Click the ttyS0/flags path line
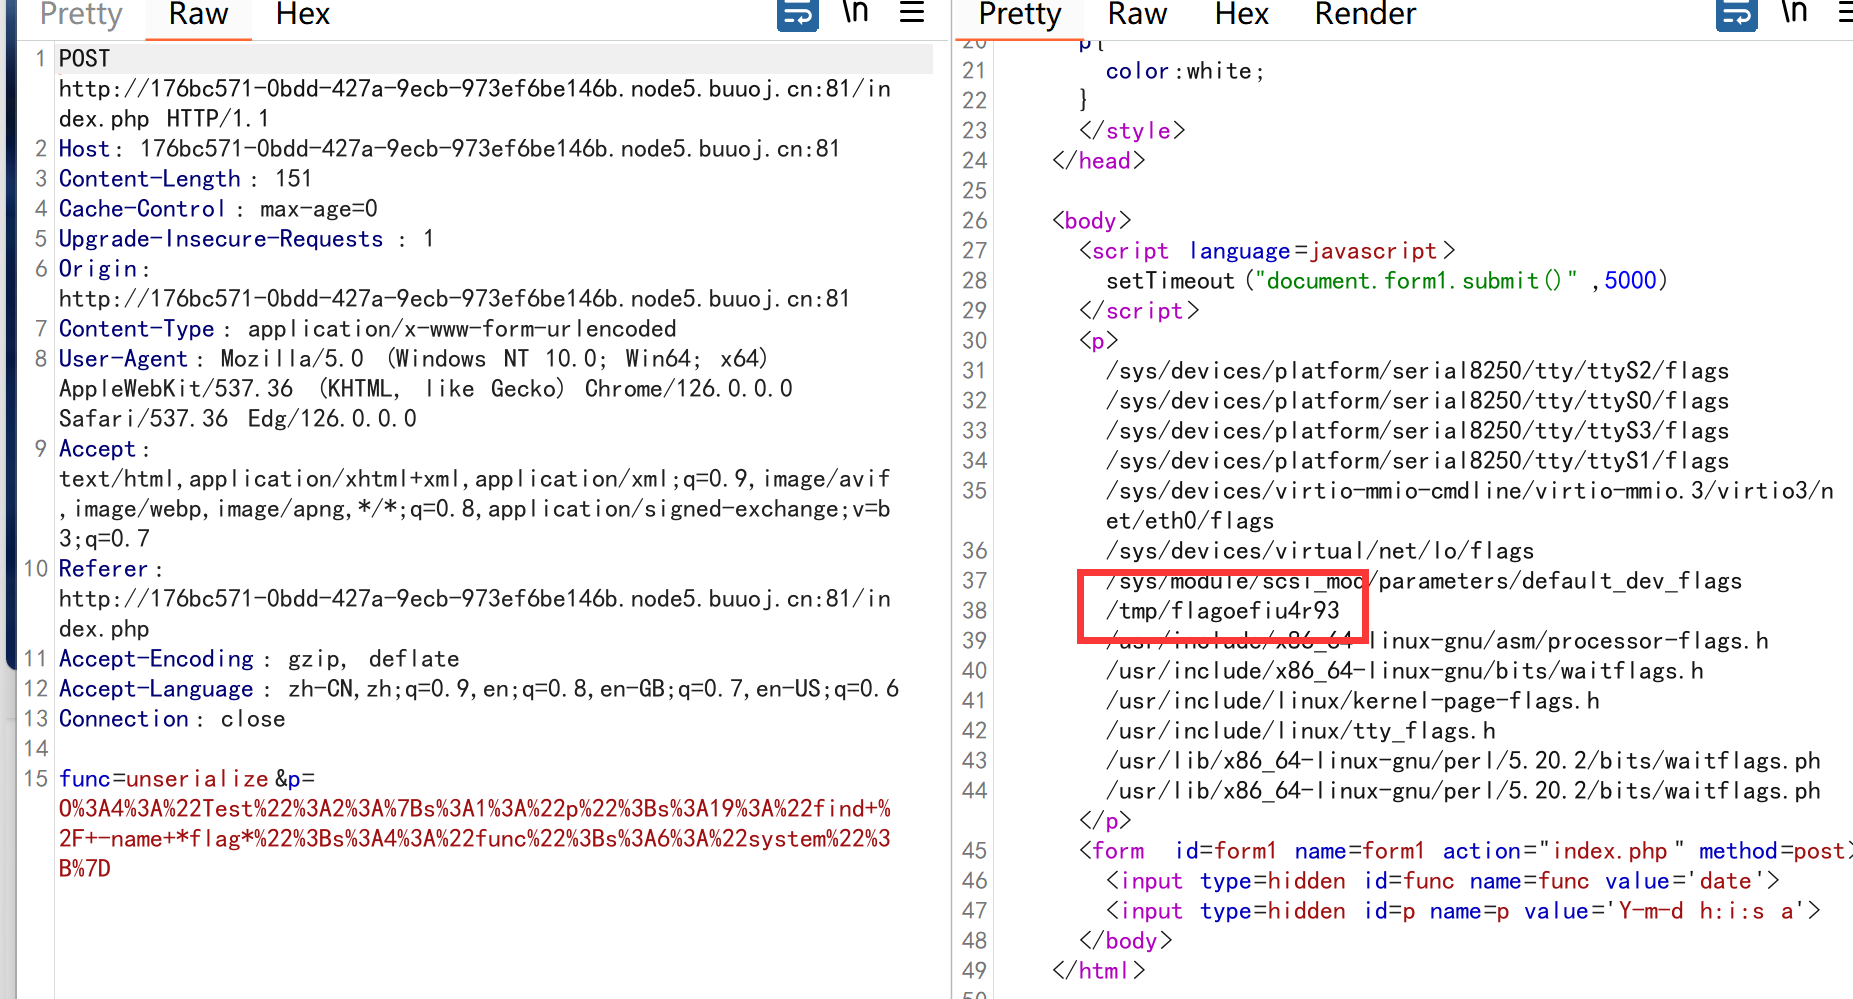 coord(1418,401)
